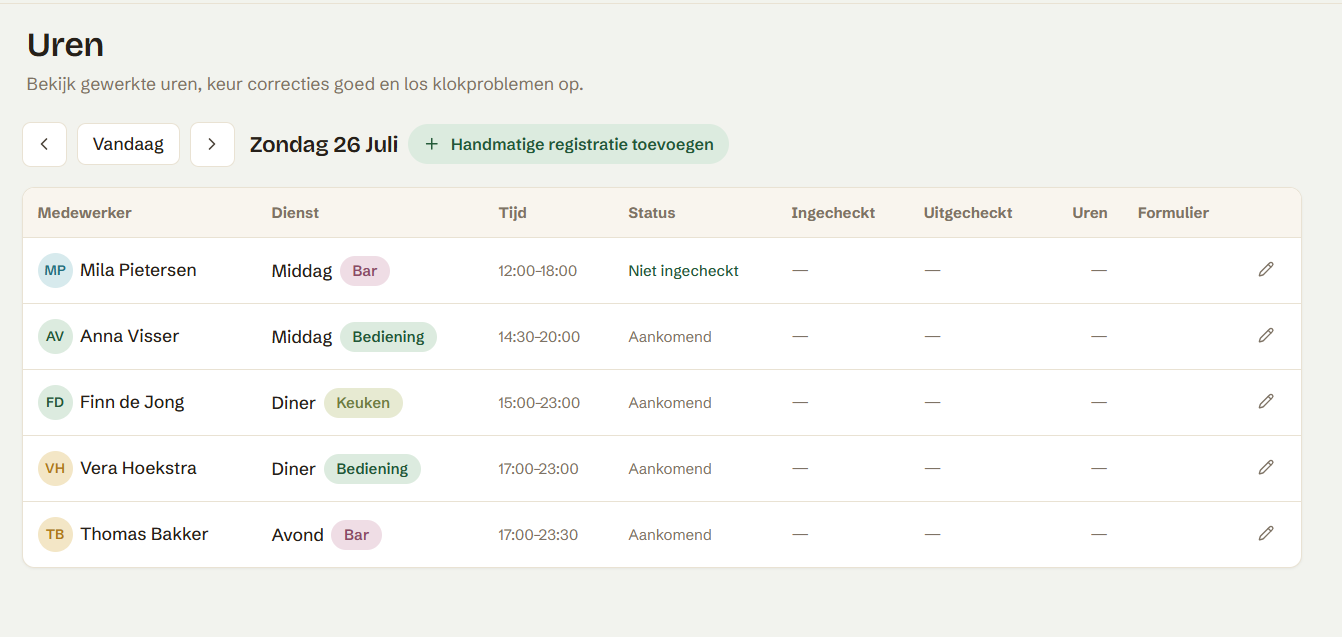Click the Keuken tag on Finn de Jong's row

363,403
